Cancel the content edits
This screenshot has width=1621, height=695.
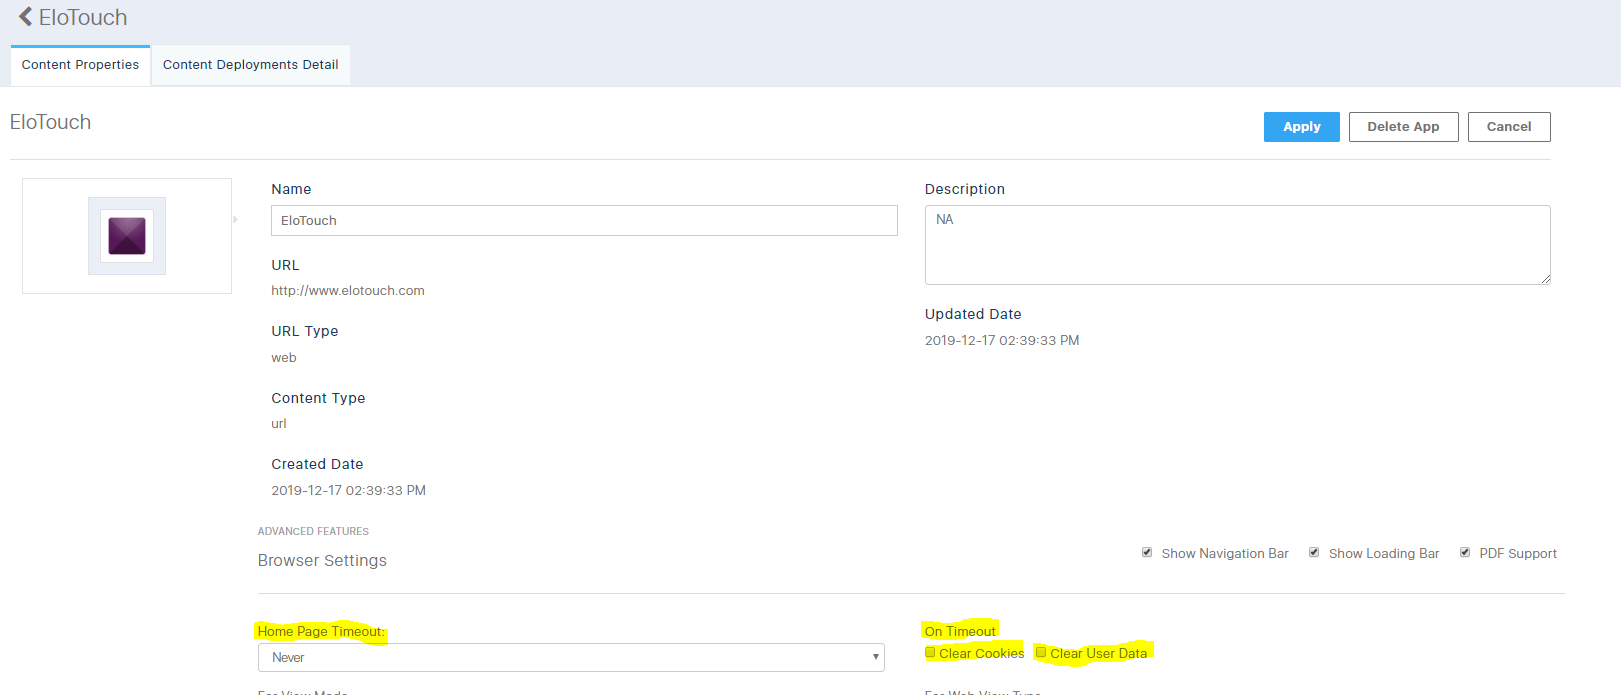coord(1508,127)
